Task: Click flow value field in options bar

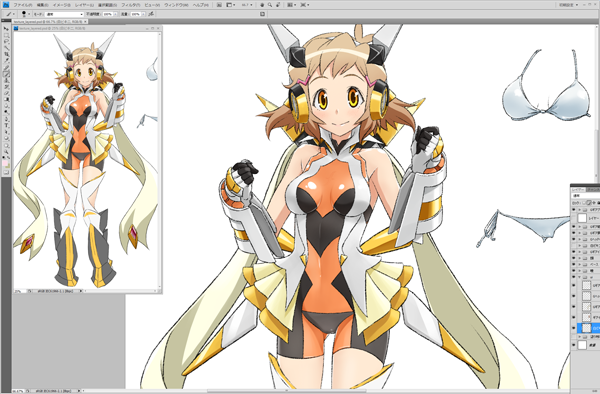Action: (135, 14)
